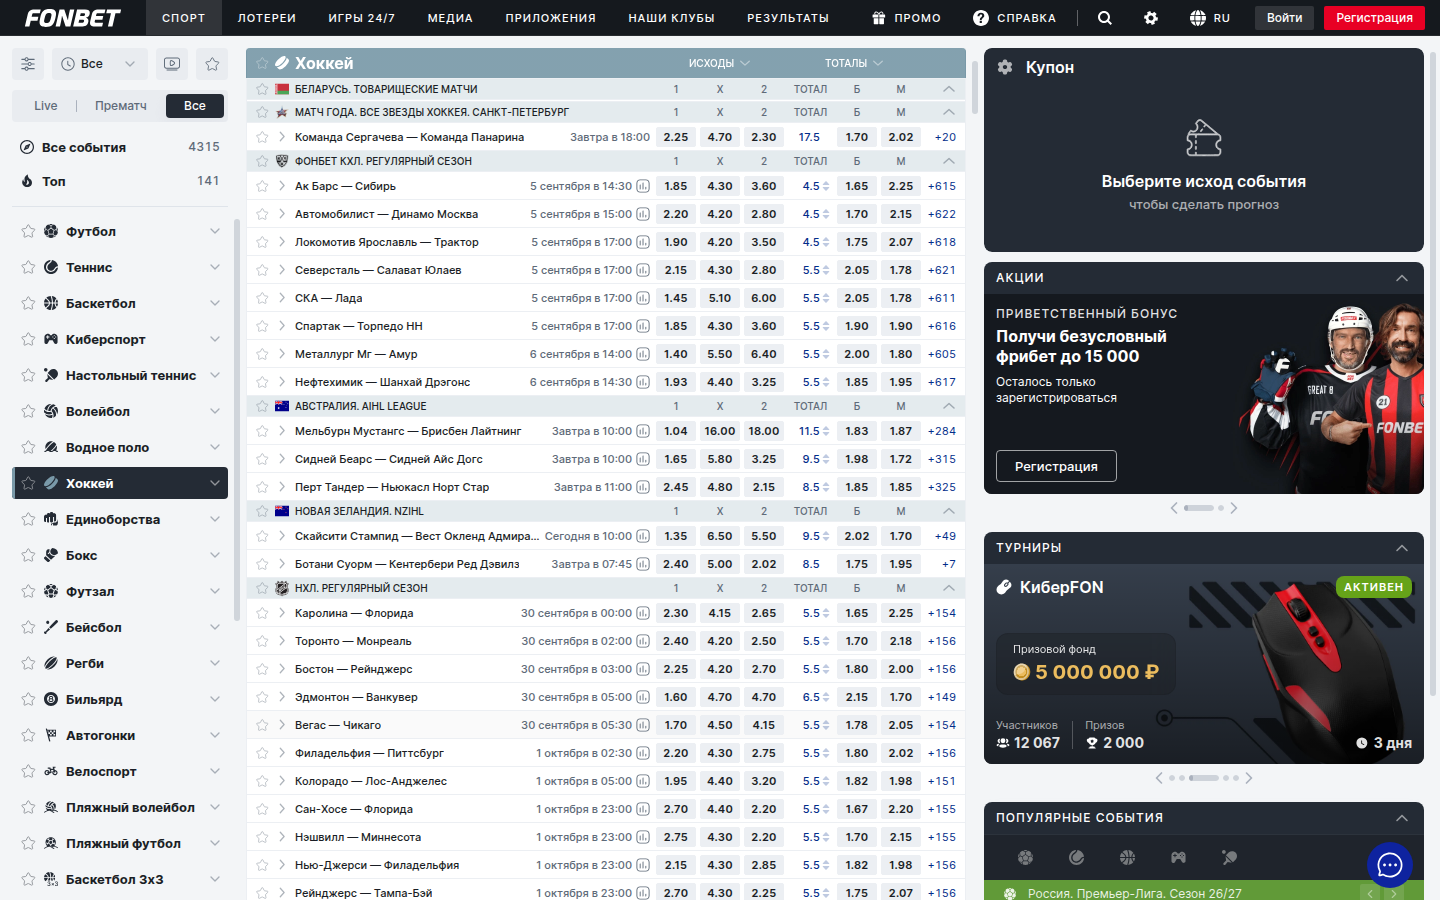
Task: Open the coupon settings gear
Action: (x=1005, y=67)
